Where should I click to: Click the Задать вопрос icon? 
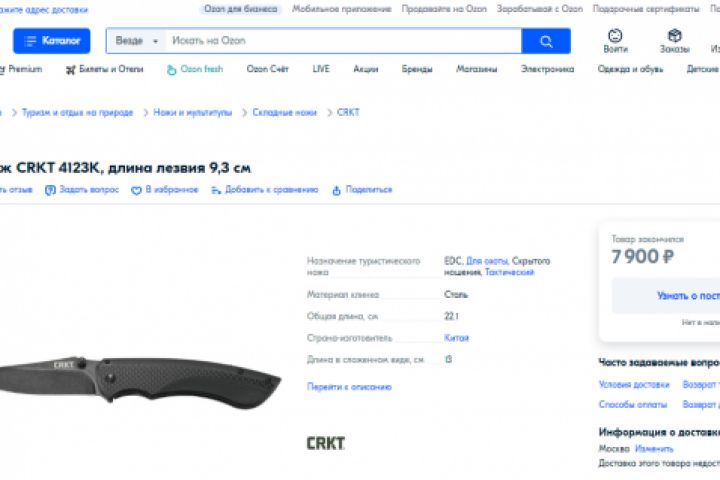point(50,190)
